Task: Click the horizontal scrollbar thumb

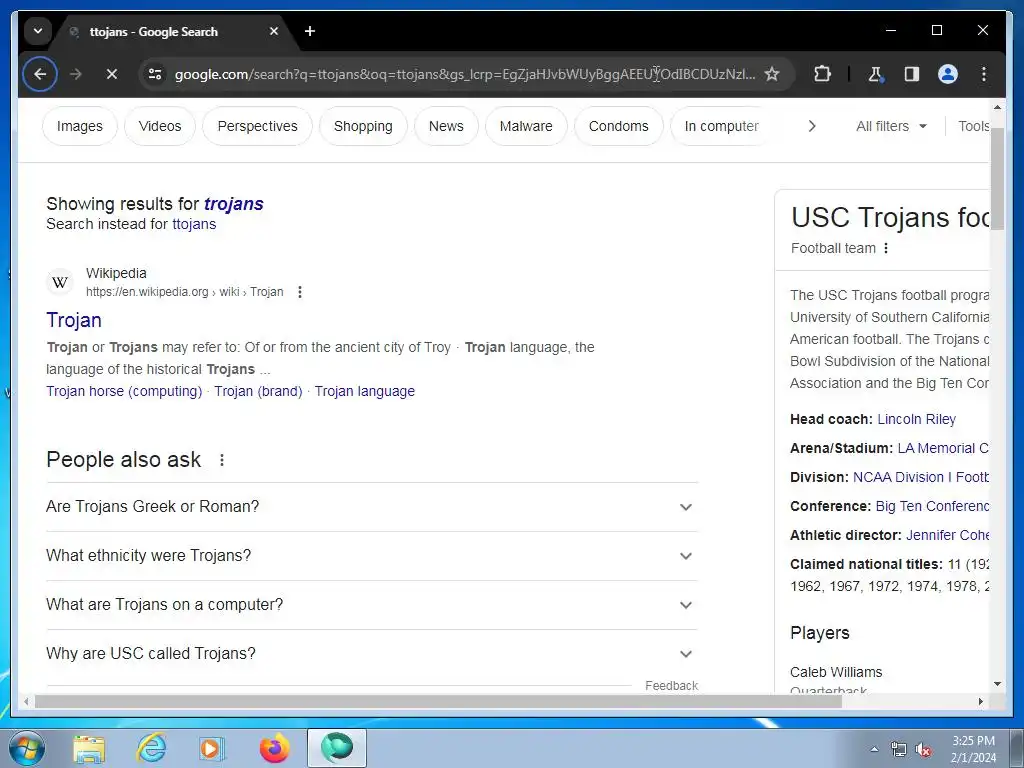Action: 438,701
